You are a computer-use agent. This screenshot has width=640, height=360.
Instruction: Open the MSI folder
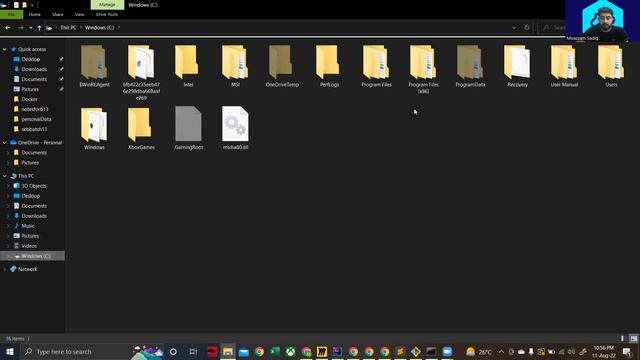coord(235,67)
